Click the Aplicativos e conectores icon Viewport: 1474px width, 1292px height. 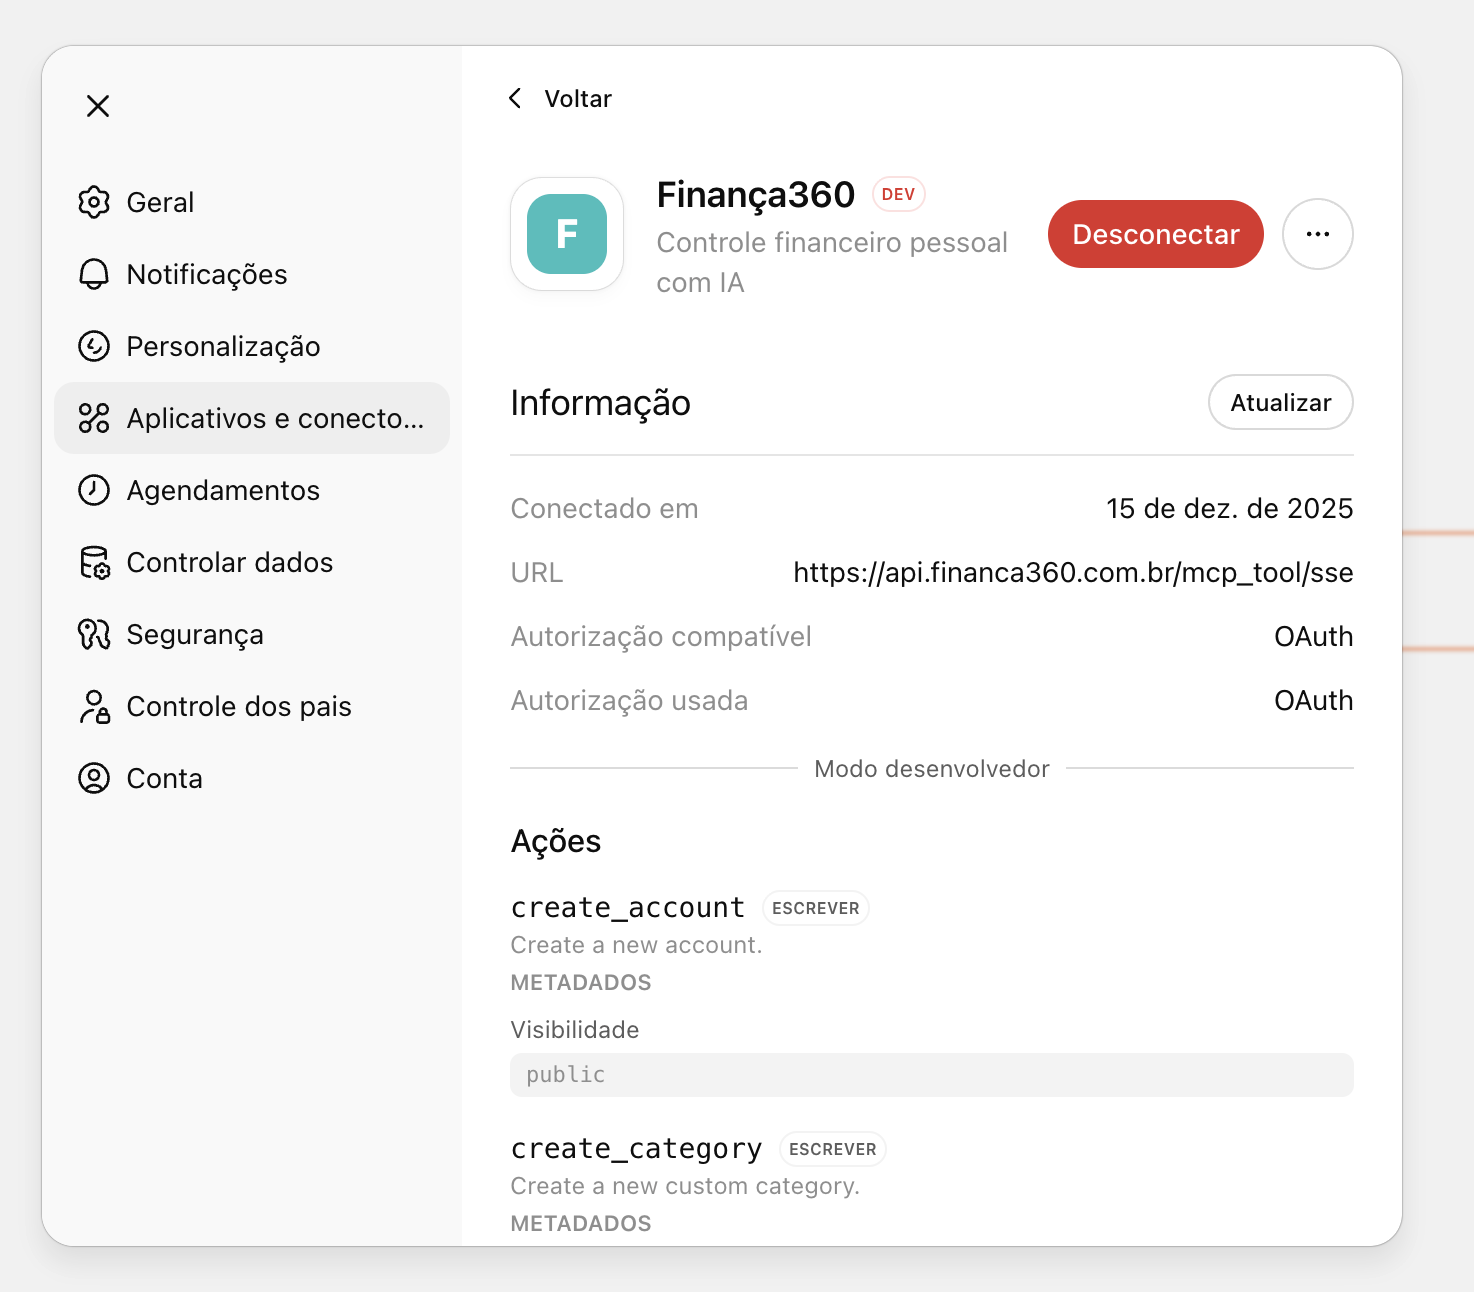94,418
